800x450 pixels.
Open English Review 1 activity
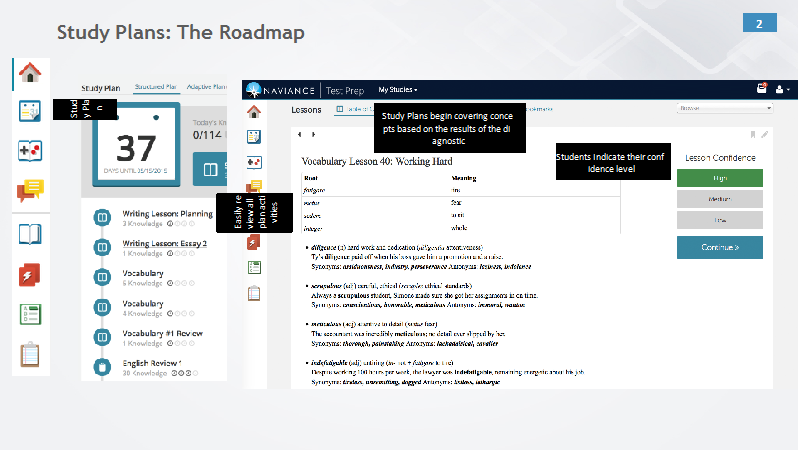(x=152, y=363)
